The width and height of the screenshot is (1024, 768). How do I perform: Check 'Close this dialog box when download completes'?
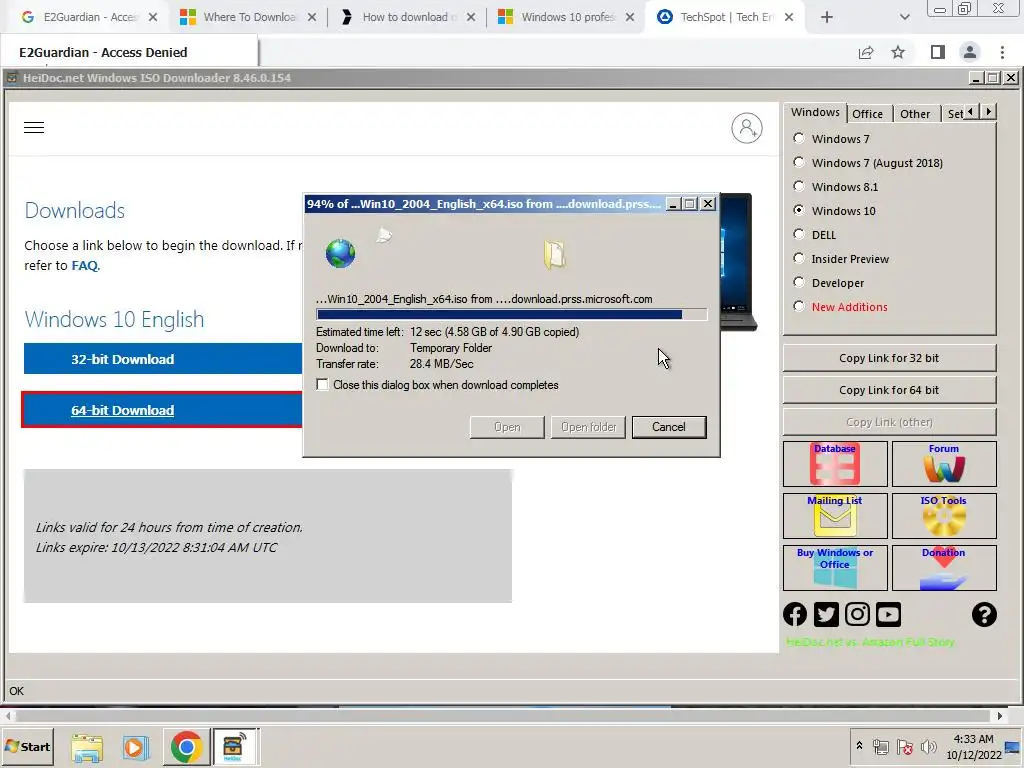pyautogui.click(x=322, y=385)
